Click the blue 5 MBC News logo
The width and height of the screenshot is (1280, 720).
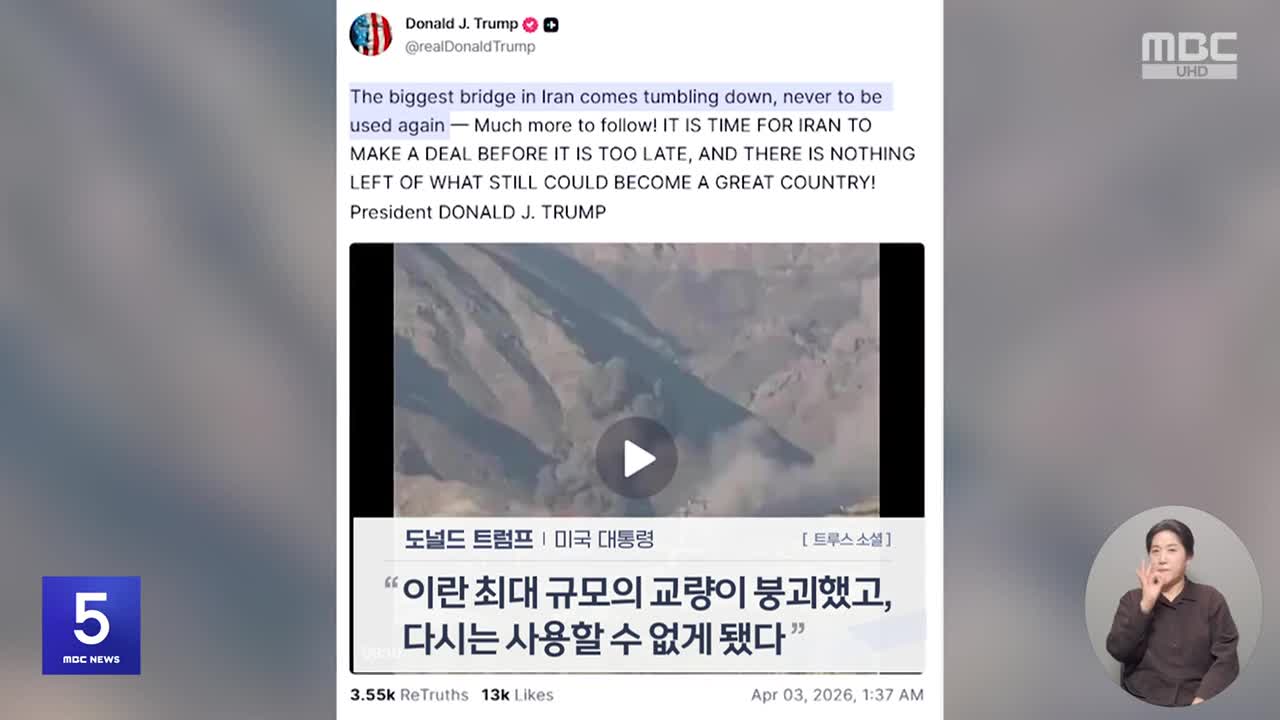(x=91, y=625)
